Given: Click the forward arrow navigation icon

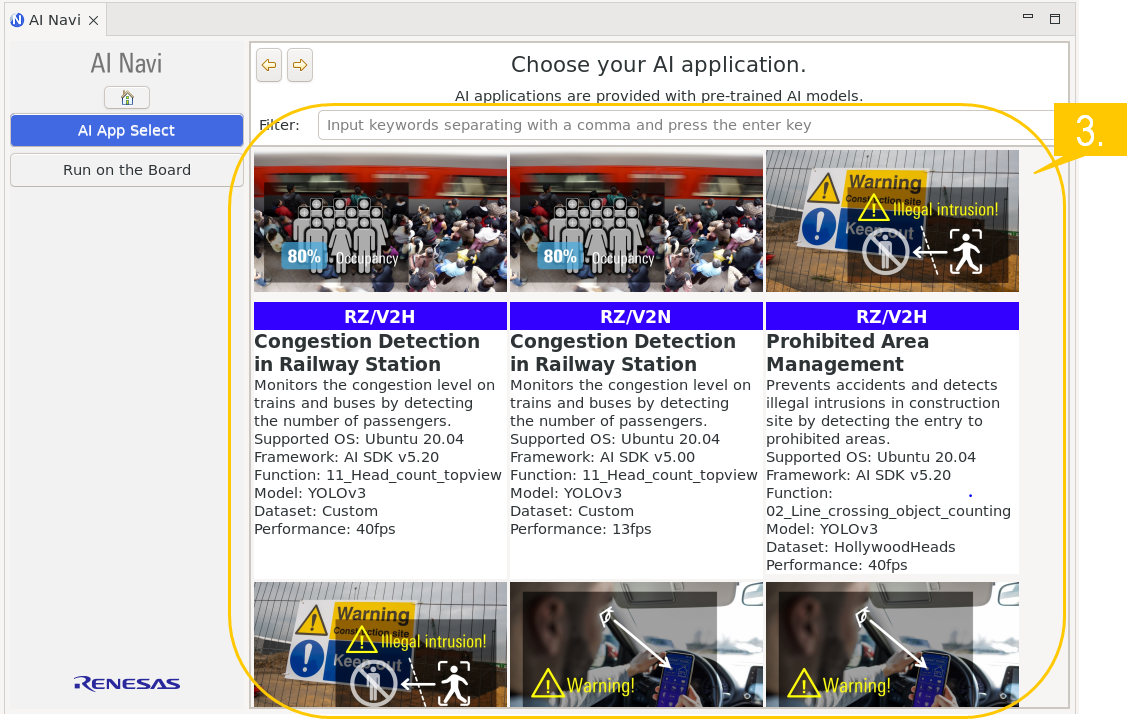Looking at the screenshot, I should click(x=300, y=66).
